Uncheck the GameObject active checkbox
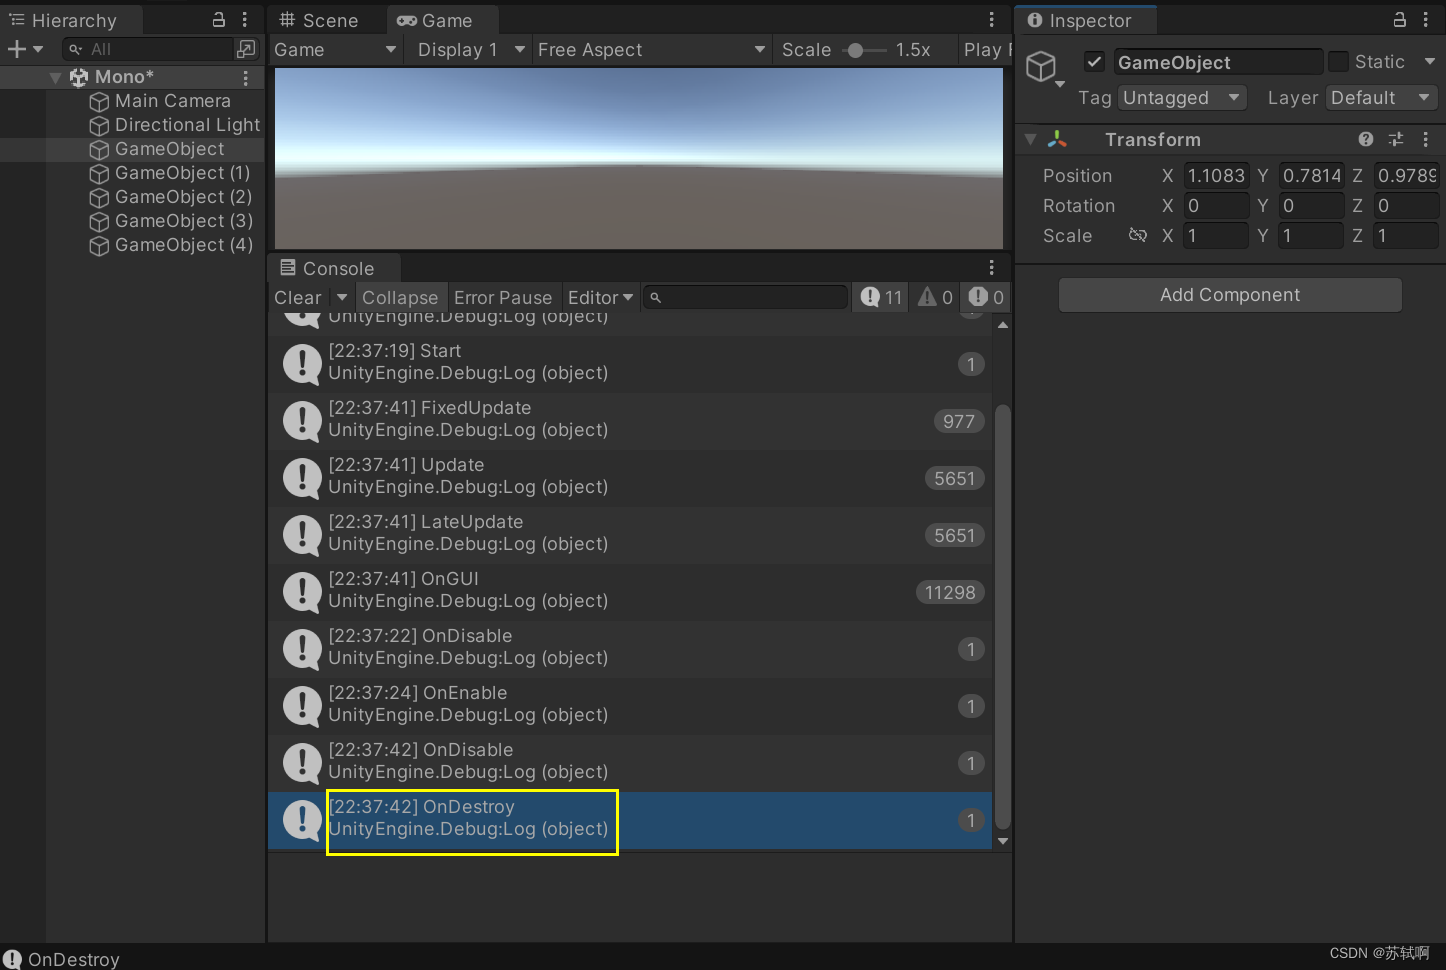 tap(1094, 61)
